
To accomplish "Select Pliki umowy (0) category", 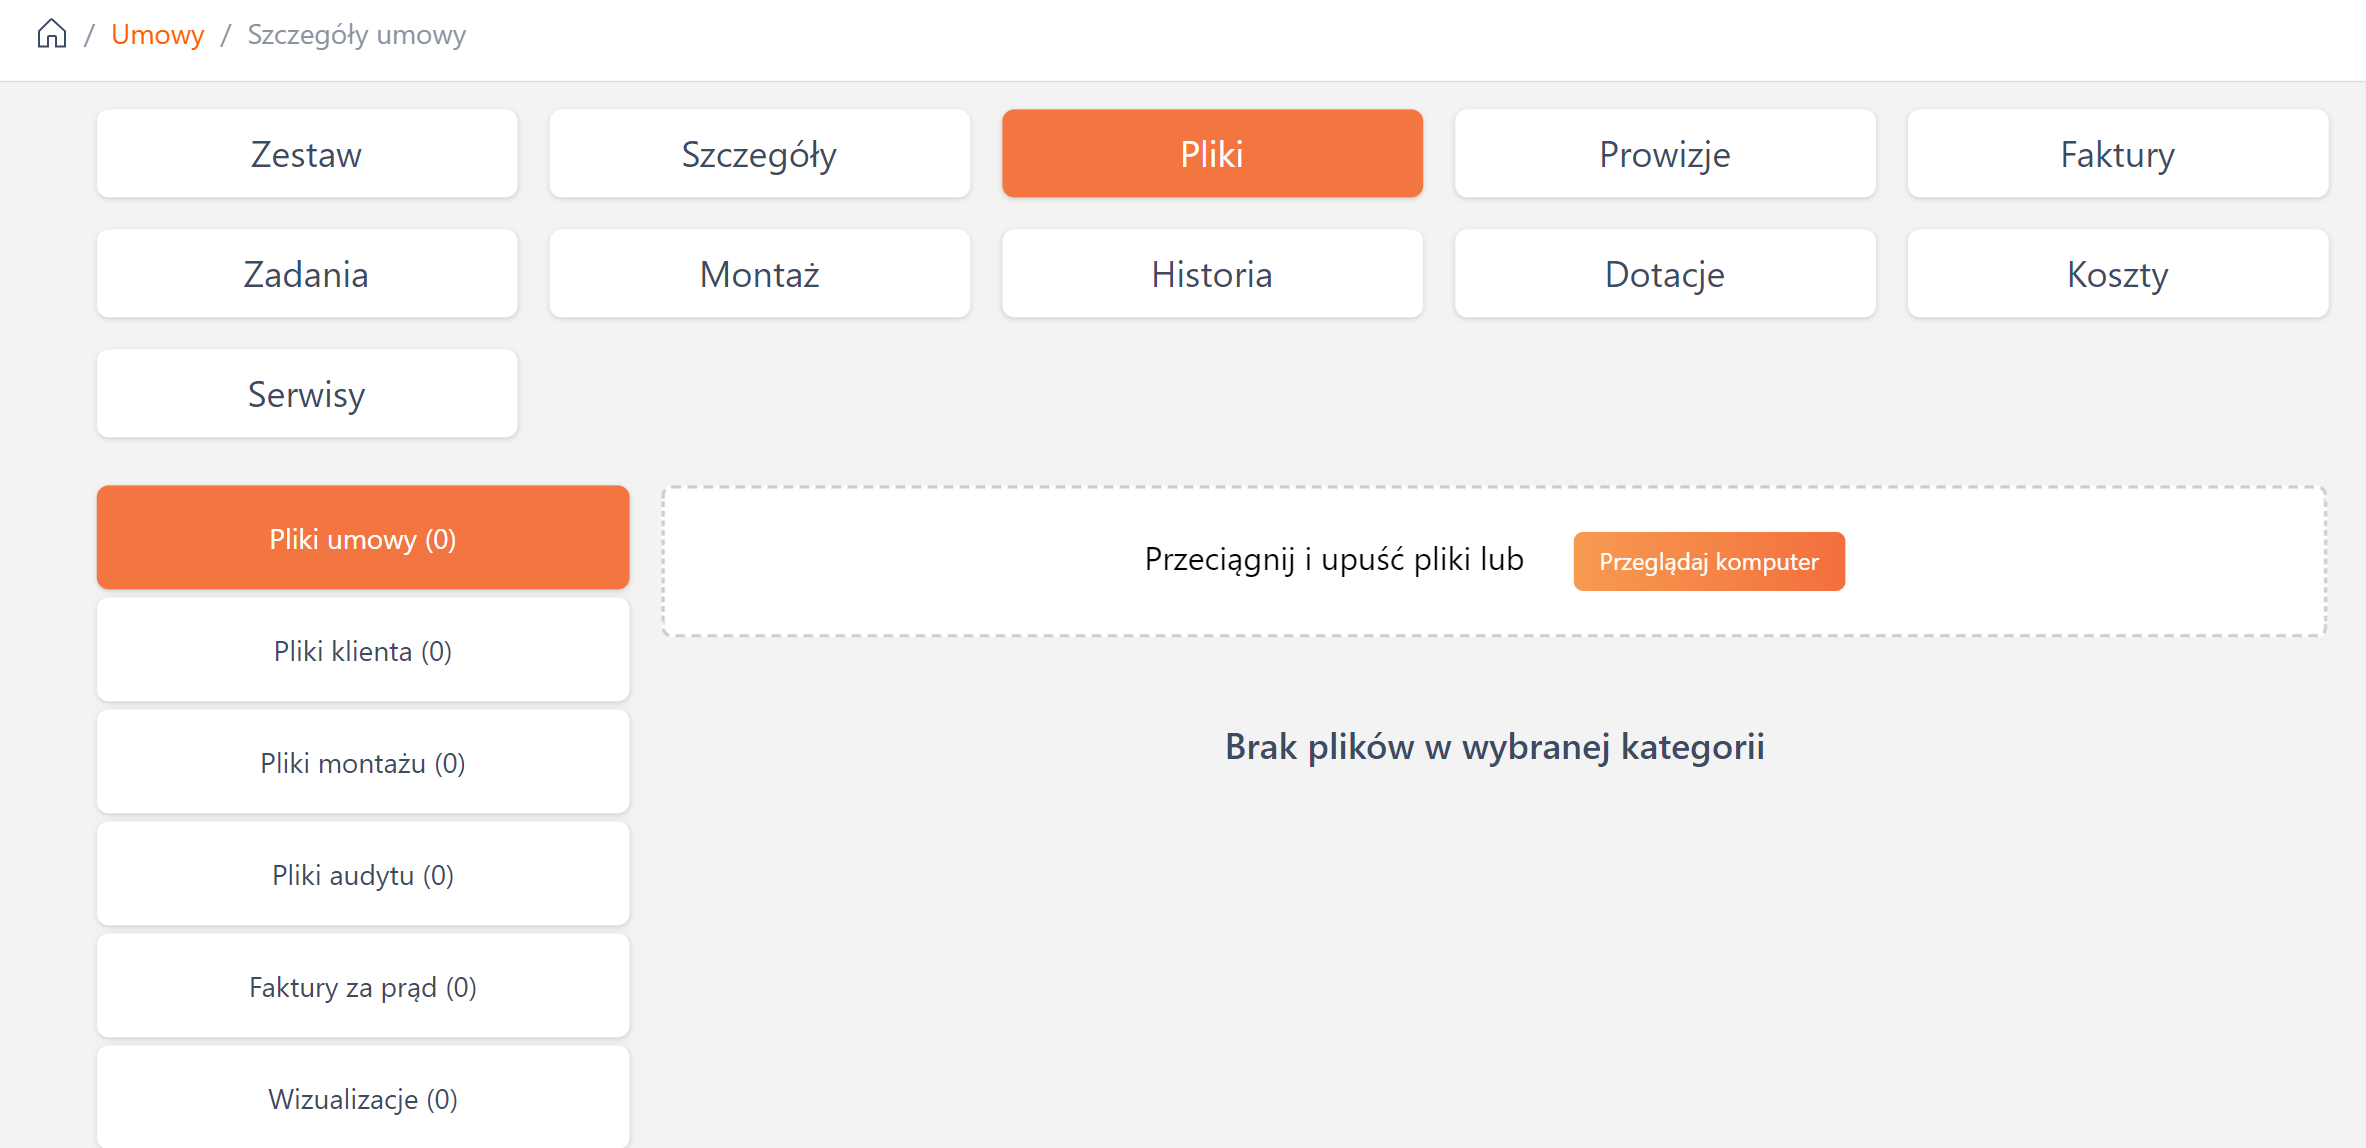I will [363, 538].
